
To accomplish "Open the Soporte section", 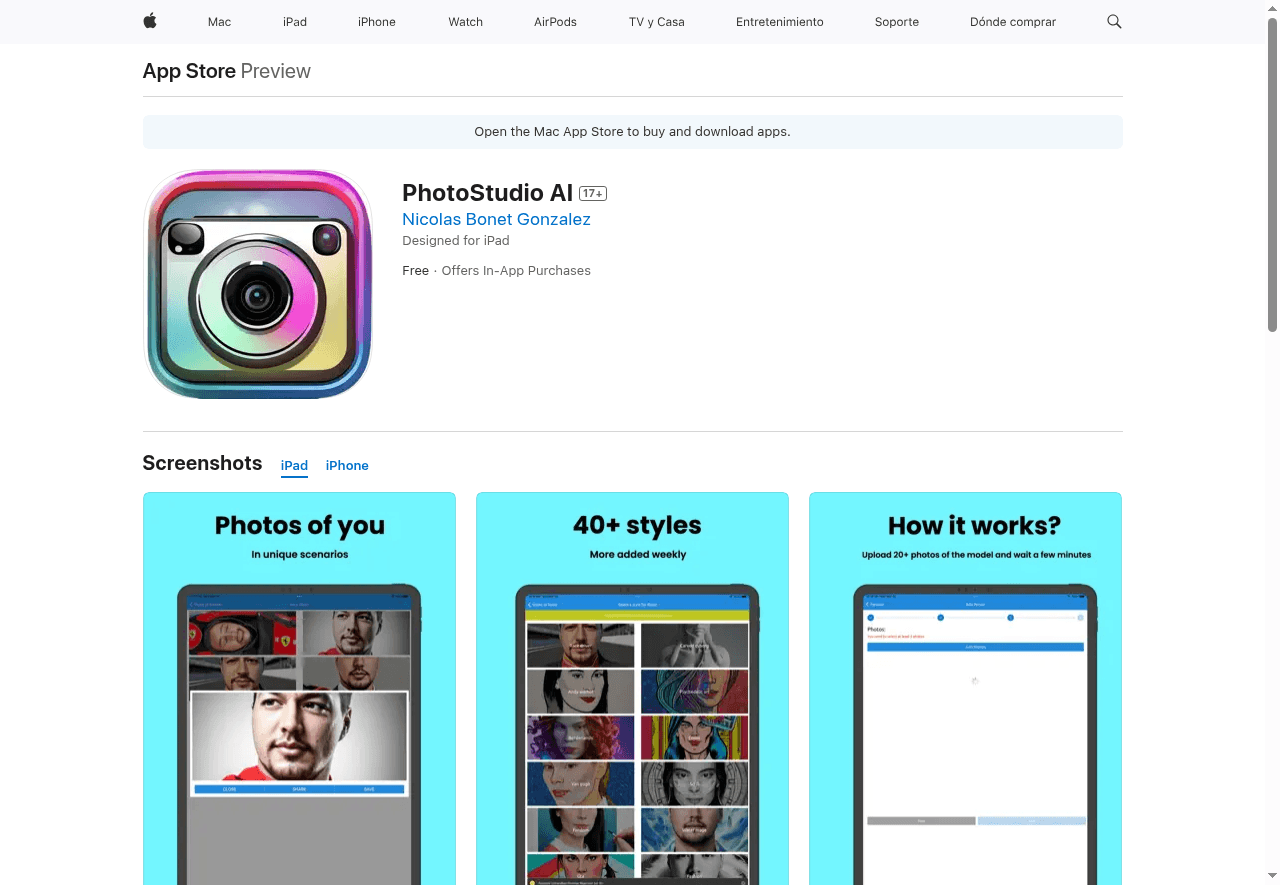I will point(896,21).
